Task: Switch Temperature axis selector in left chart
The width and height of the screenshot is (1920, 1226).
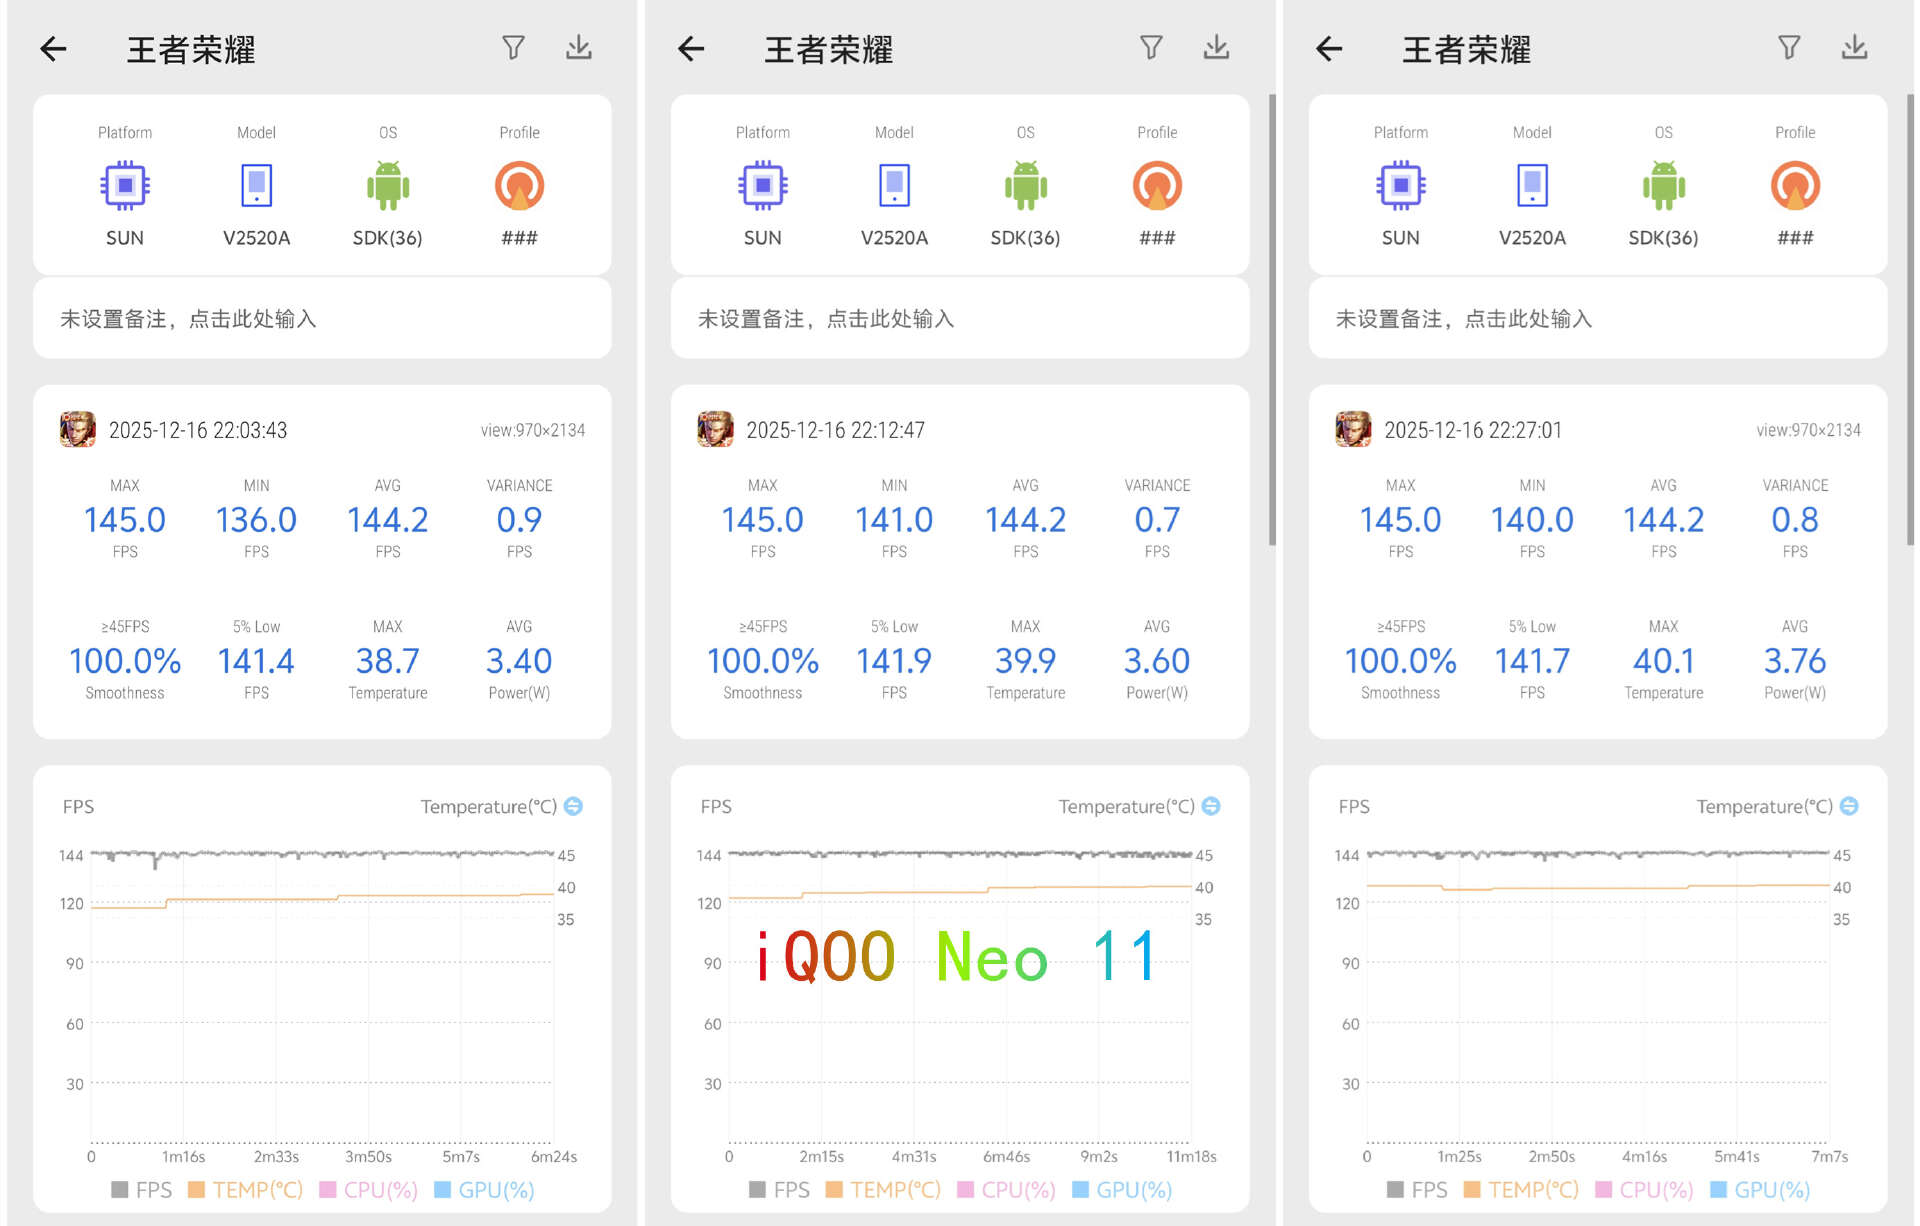Action: [573, 806]
